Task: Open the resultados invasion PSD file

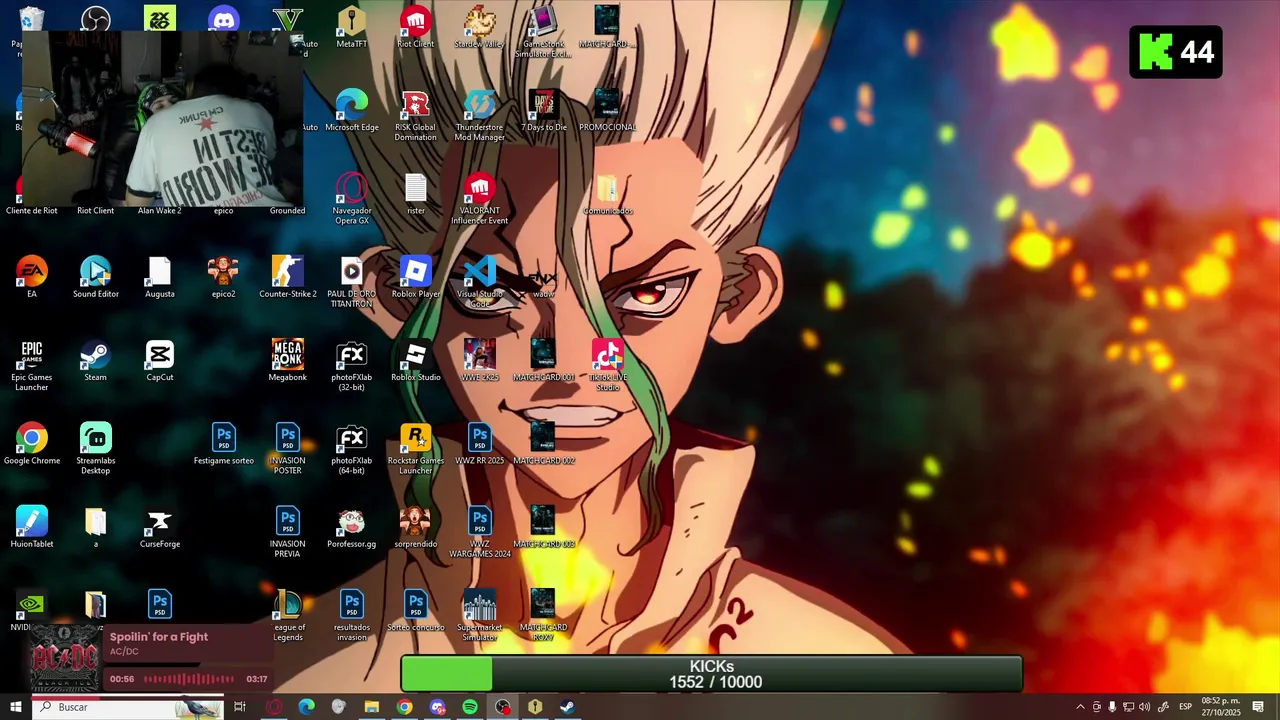Action: (351, 615)
